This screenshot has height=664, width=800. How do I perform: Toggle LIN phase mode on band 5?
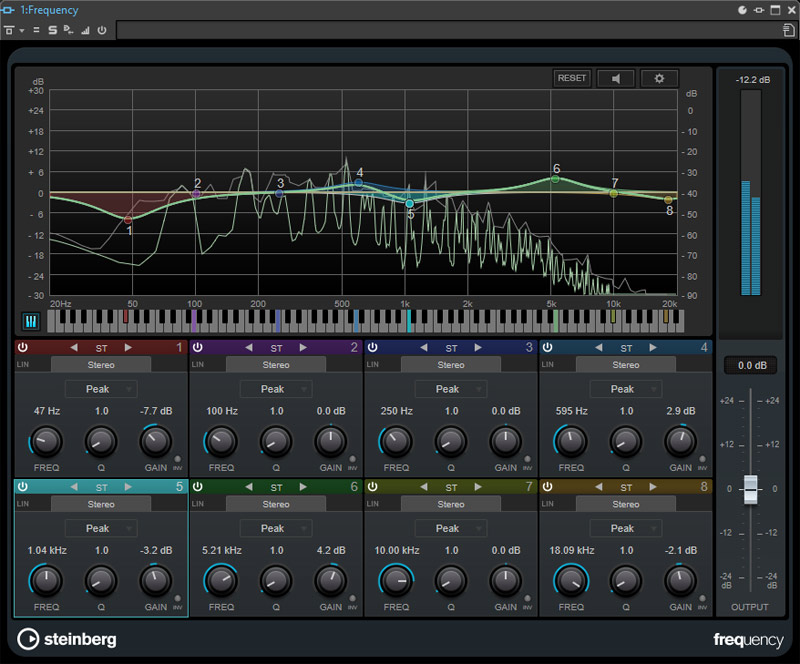pos(21,504)
